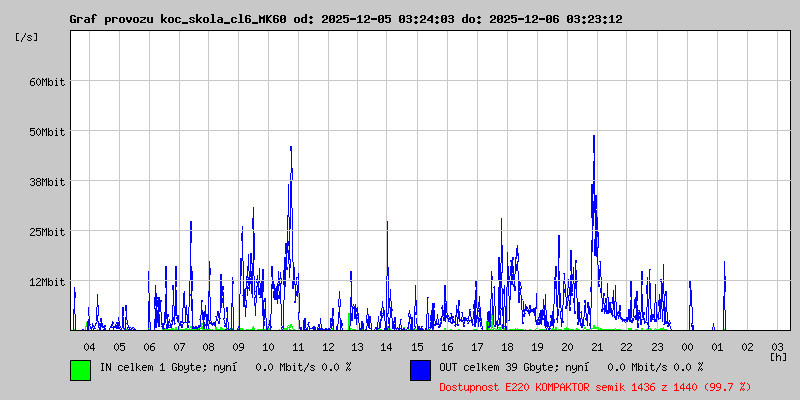
Task: Select hour 04 on the time axis
Action: tap(89, 347)
